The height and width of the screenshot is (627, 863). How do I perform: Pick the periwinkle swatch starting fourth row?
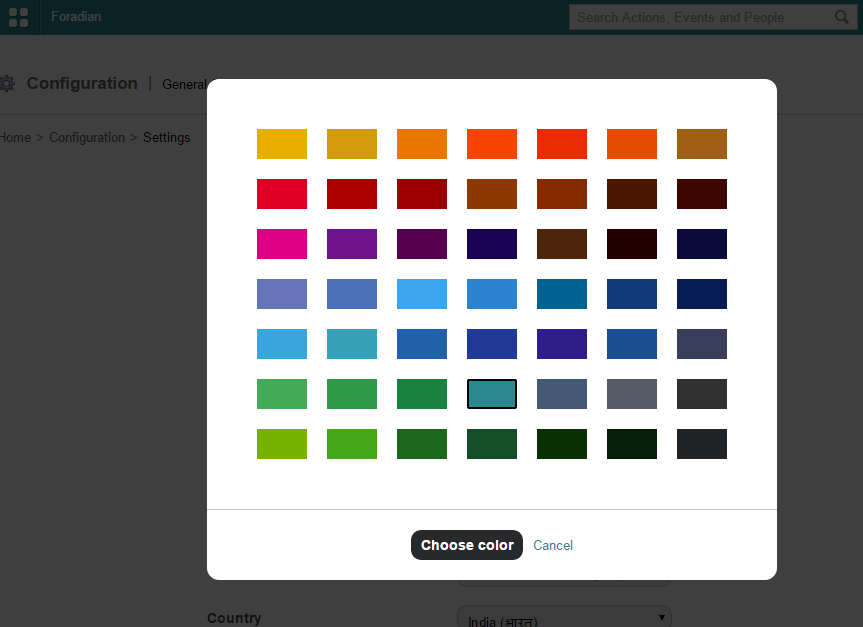[x=282, y=294]
